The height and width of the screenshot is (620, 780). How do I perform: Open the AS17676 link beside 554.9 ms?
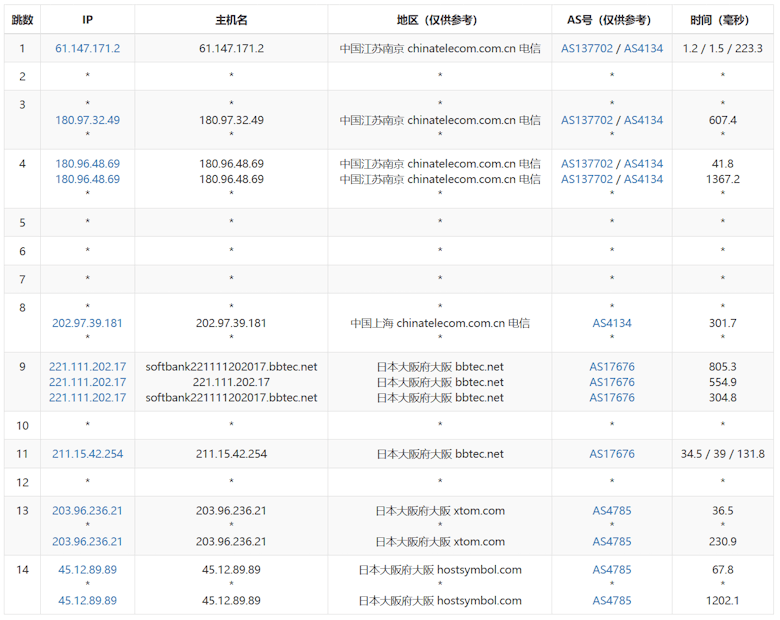coord(612,382)
